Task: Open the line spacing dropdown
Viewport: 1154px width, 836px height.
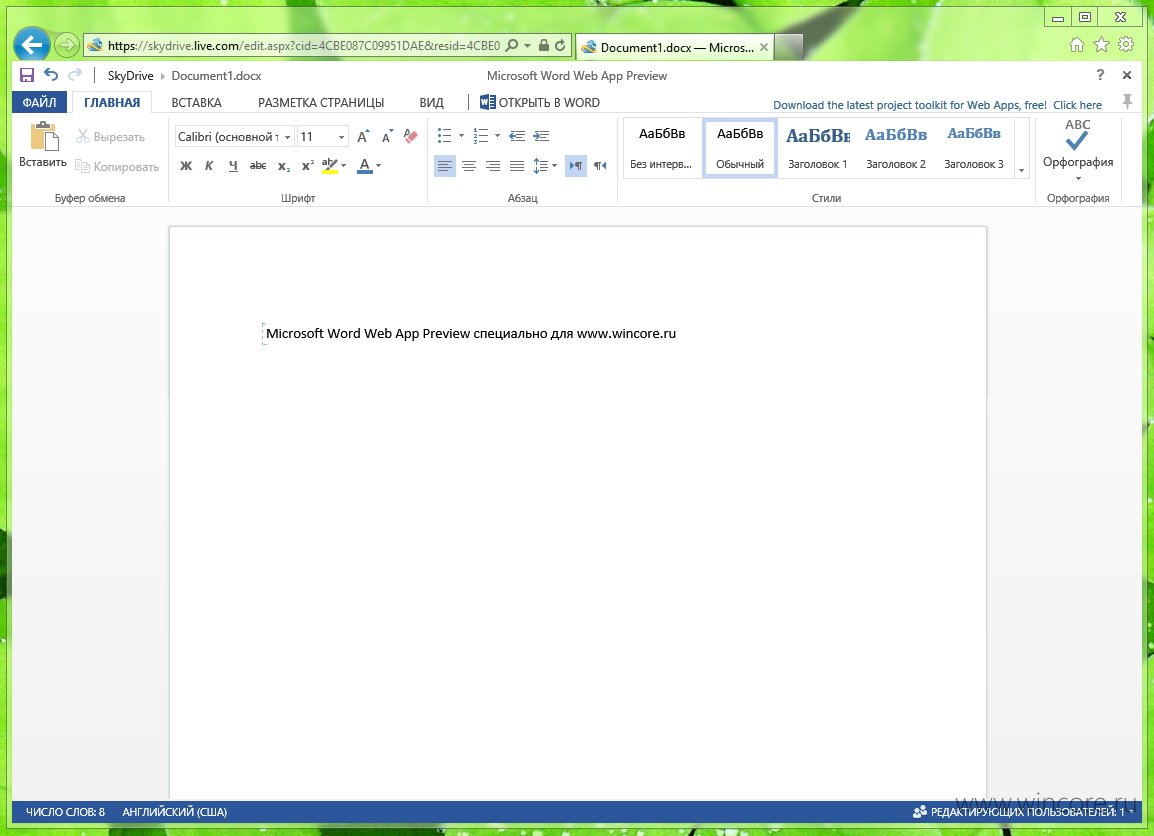Action: pos(545,166)
